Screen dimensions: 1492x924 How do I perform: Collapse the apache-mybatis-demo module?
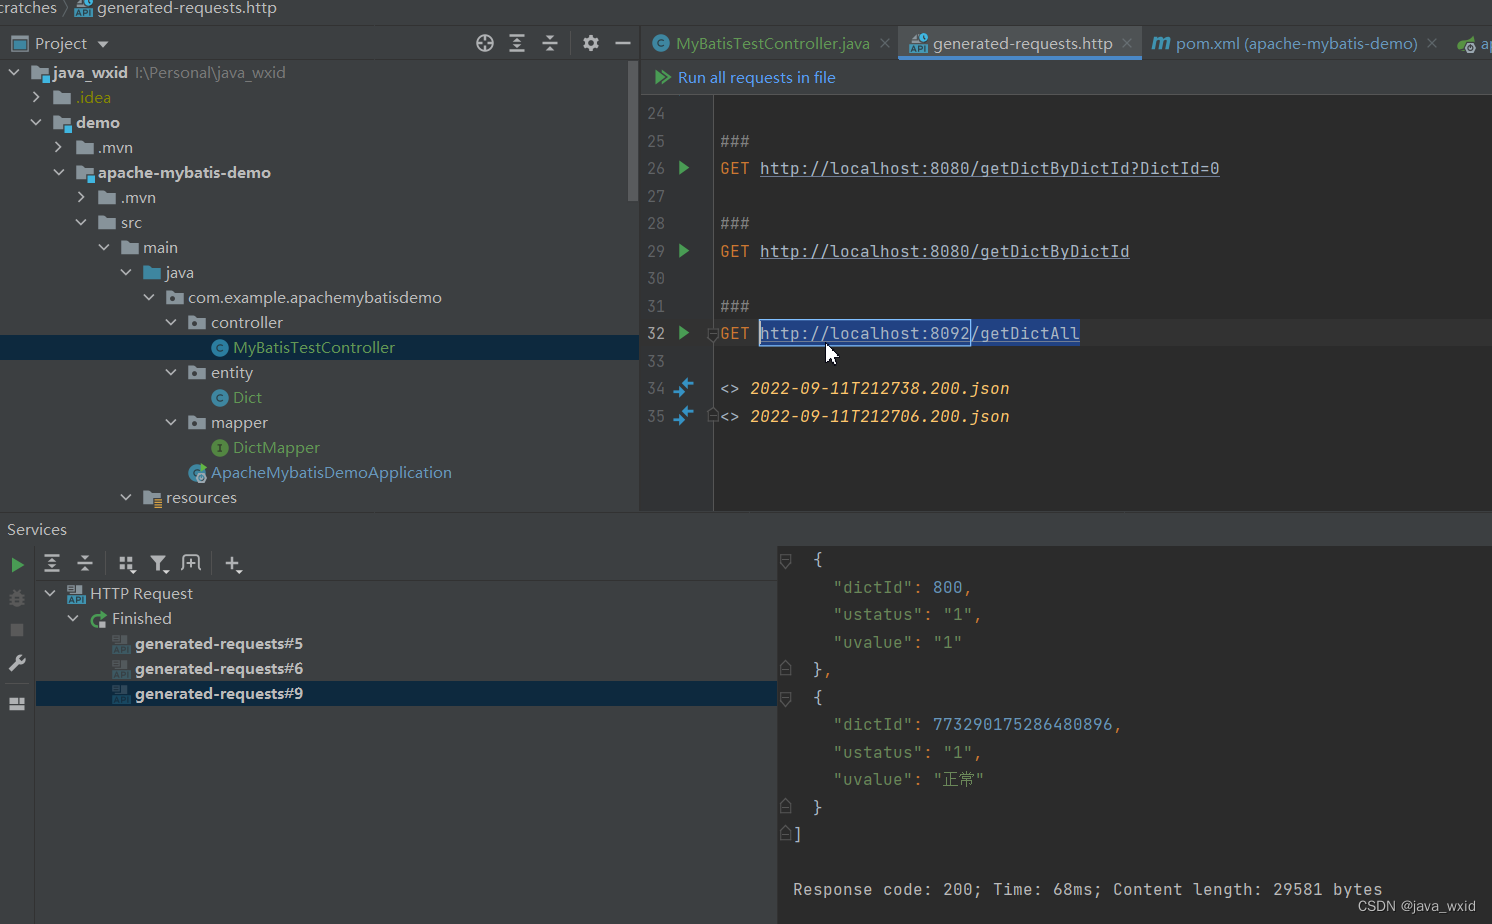(59, 172)
